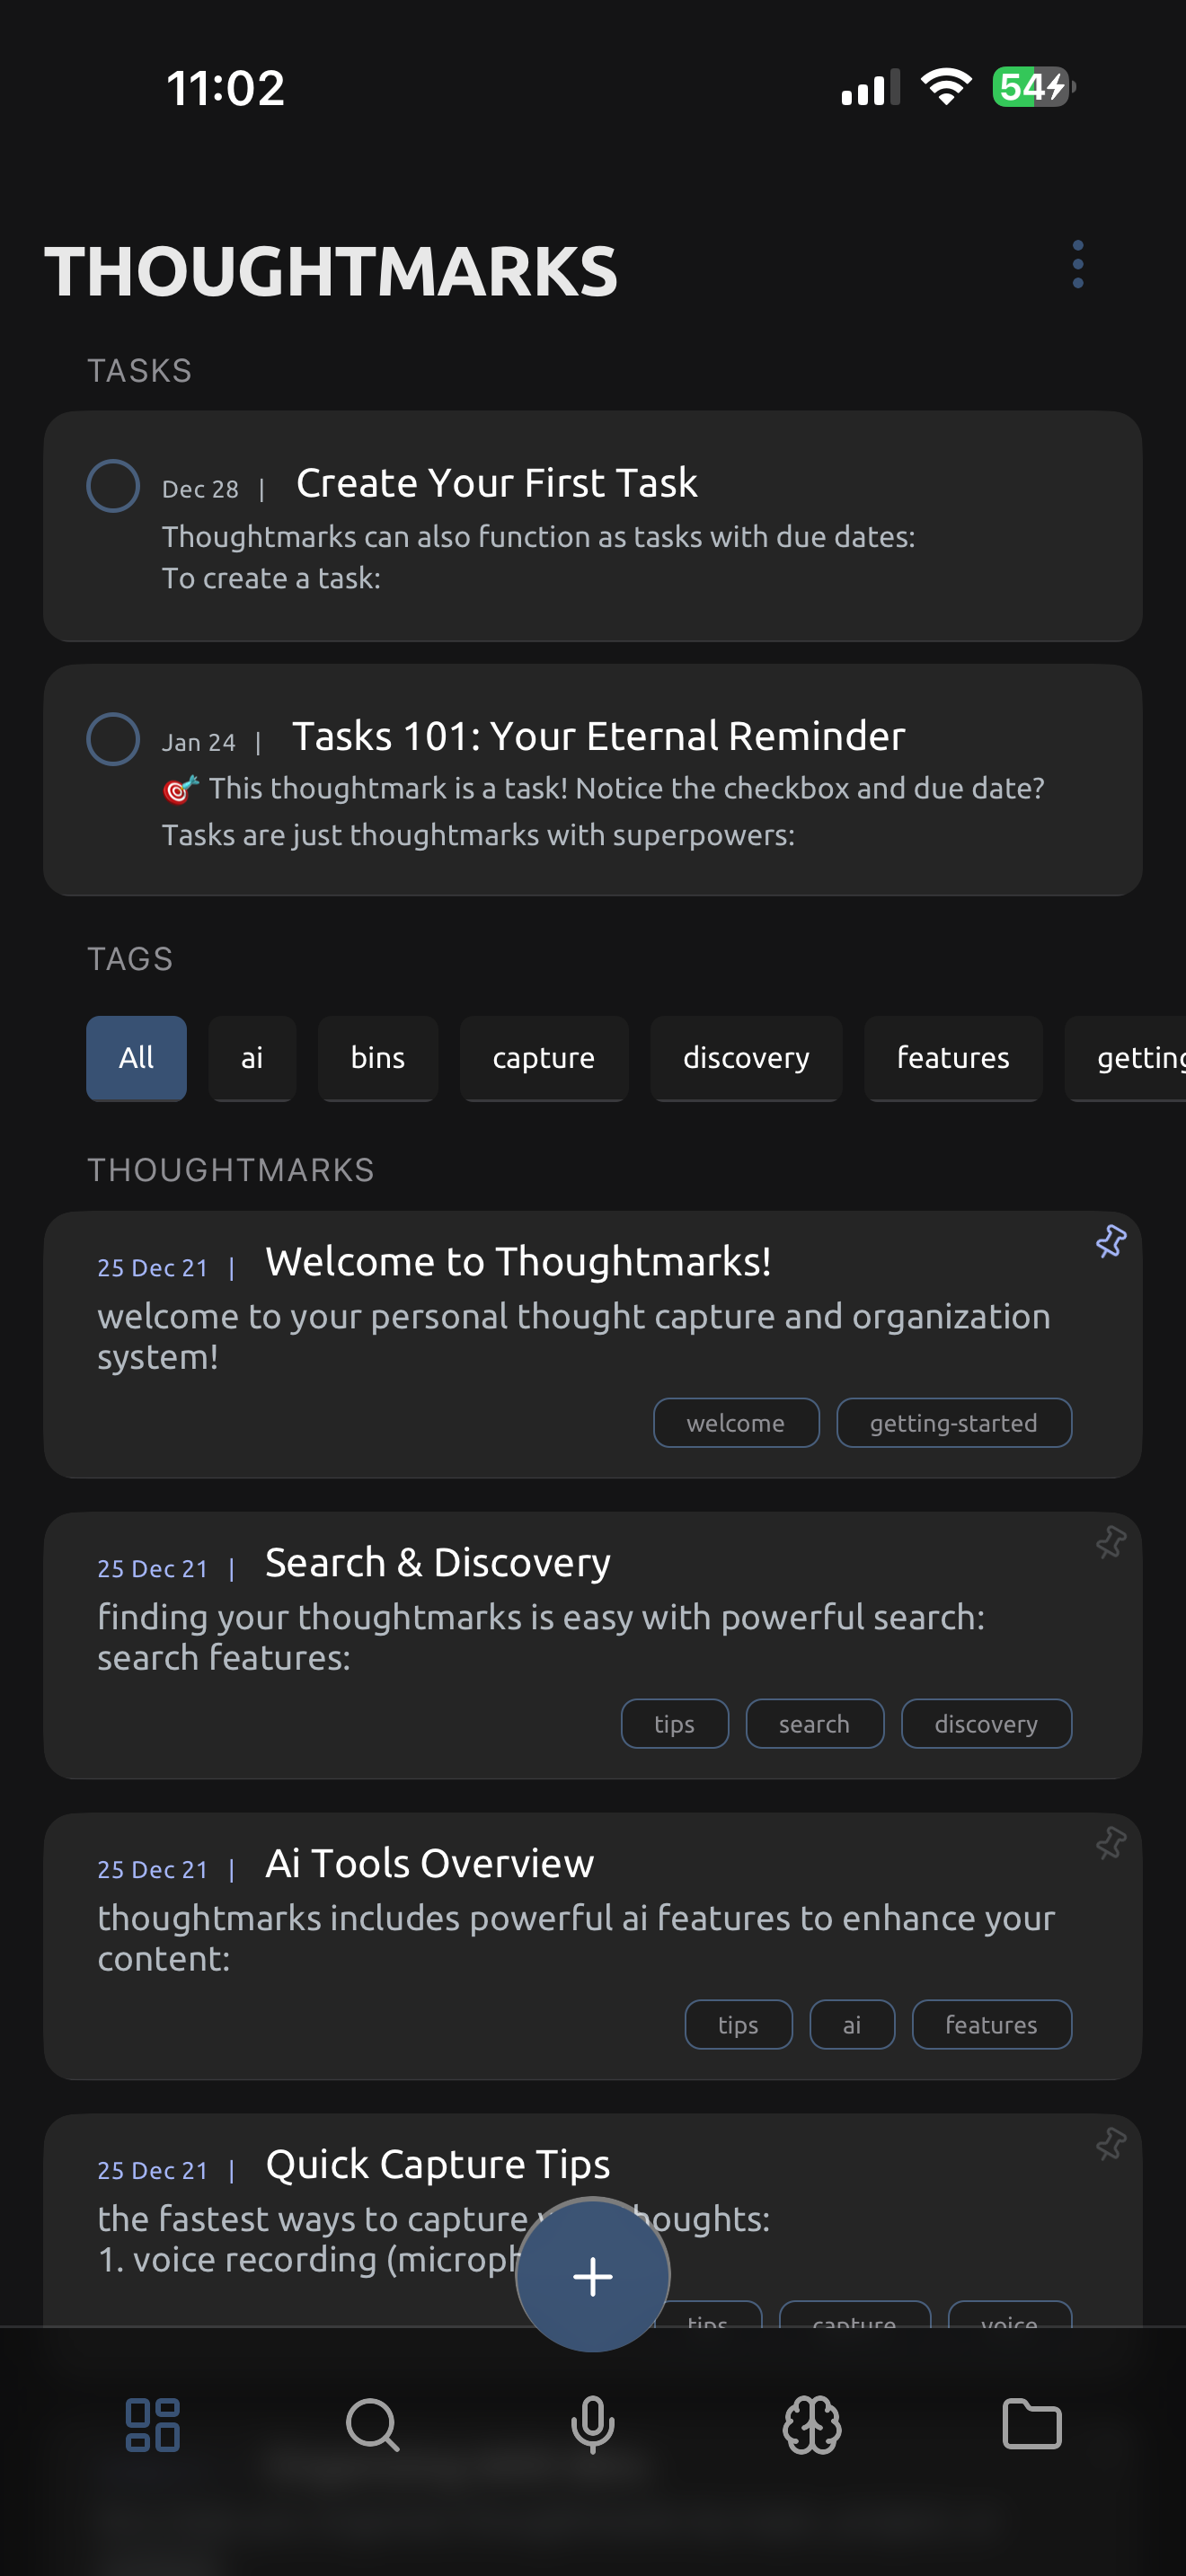The height and width of the screenshot is (2576, 1186).
Task: Tap the plus button to add thoughtmark
Action: pyautogui.click(x=592, y=2276)
